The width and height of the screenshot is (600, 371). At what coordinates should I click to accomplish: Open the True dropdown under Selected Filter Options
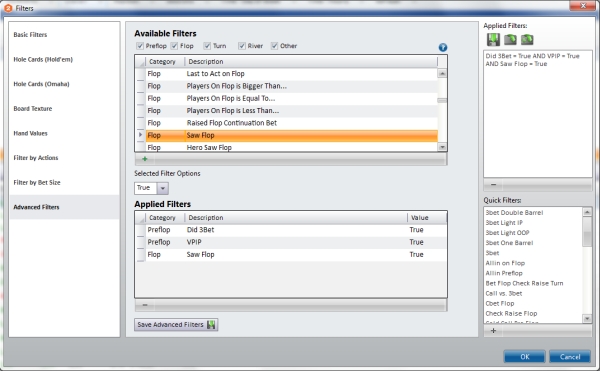click(x=163, y=188)
